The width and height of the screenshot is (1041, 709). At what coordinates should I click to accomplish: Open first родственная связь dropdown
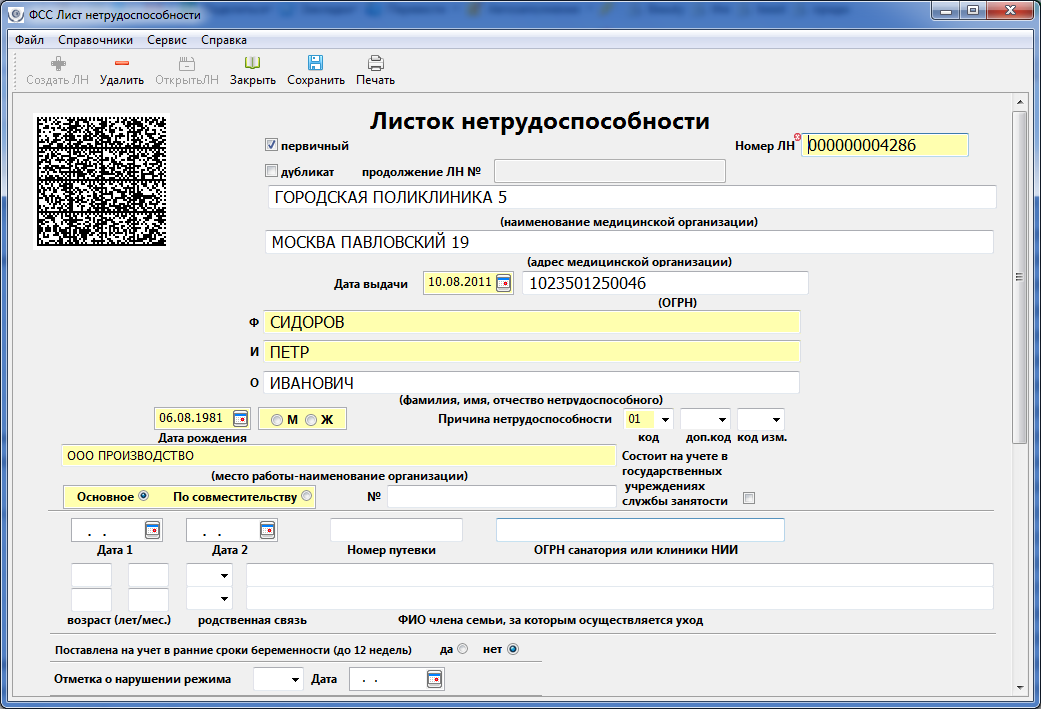[224, 576]
